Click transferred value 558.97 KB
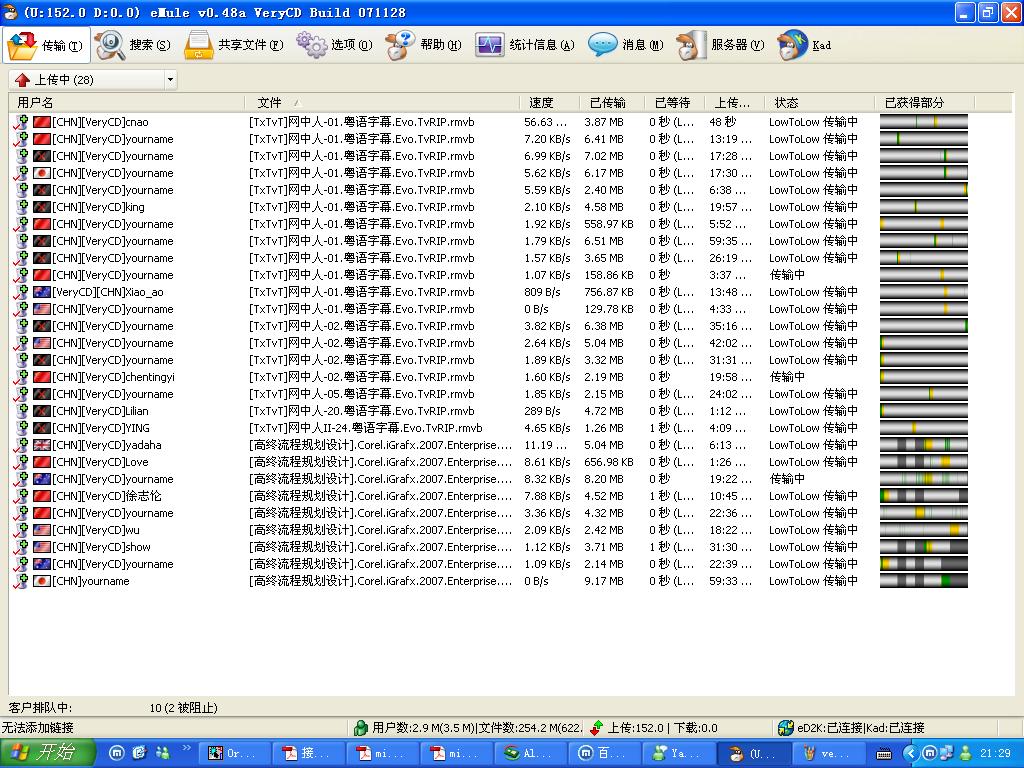The image size is (1024, 768). coord(609,224)
